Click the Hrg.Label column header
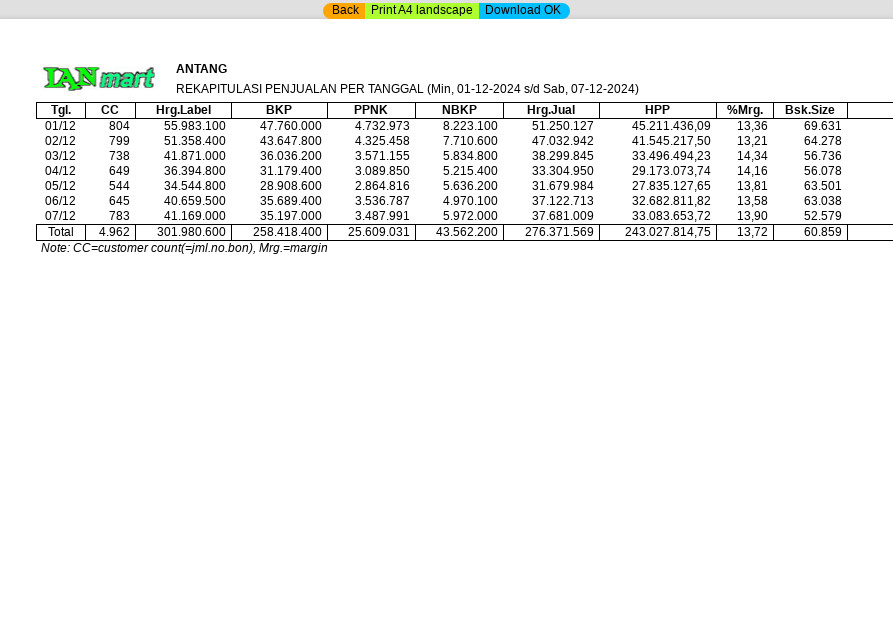Image resolution: width=893 pixels, height=634 pixels. pyautogui.click(x=183, y=110)
